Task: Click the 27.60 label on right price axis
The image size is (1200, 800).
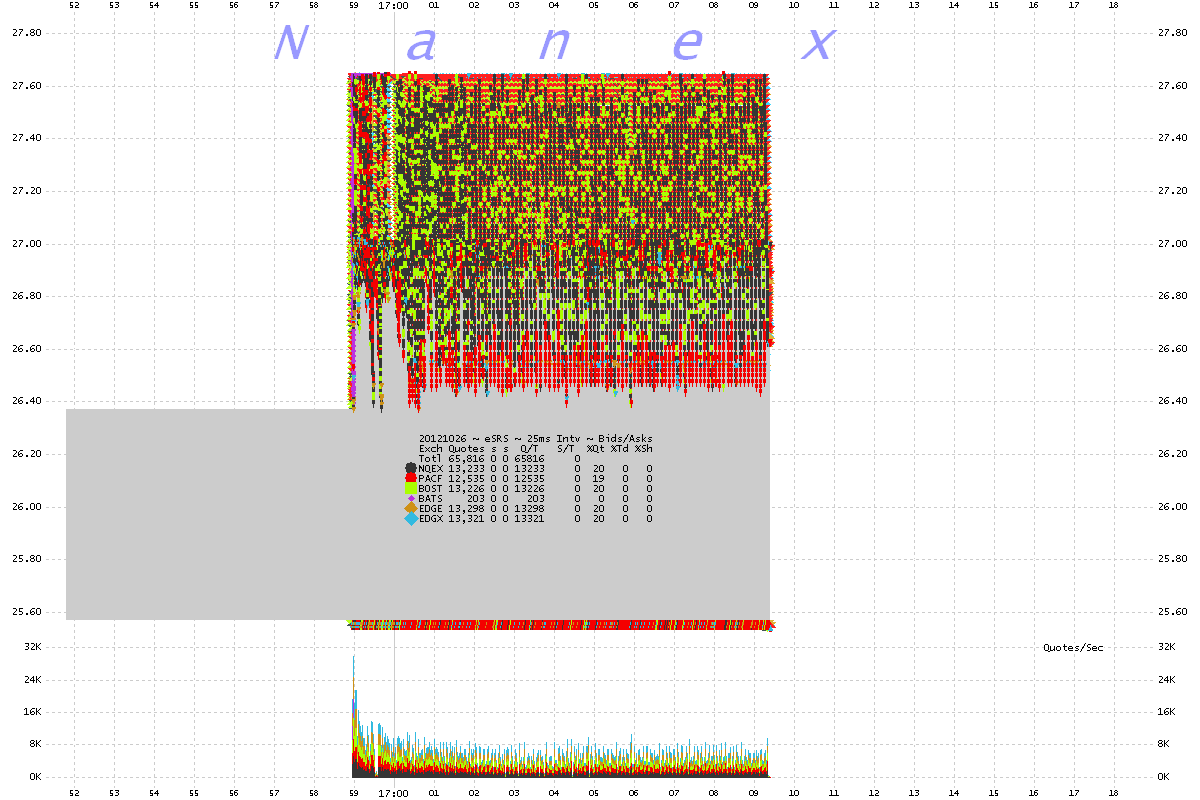Action: pos(1173,85)
